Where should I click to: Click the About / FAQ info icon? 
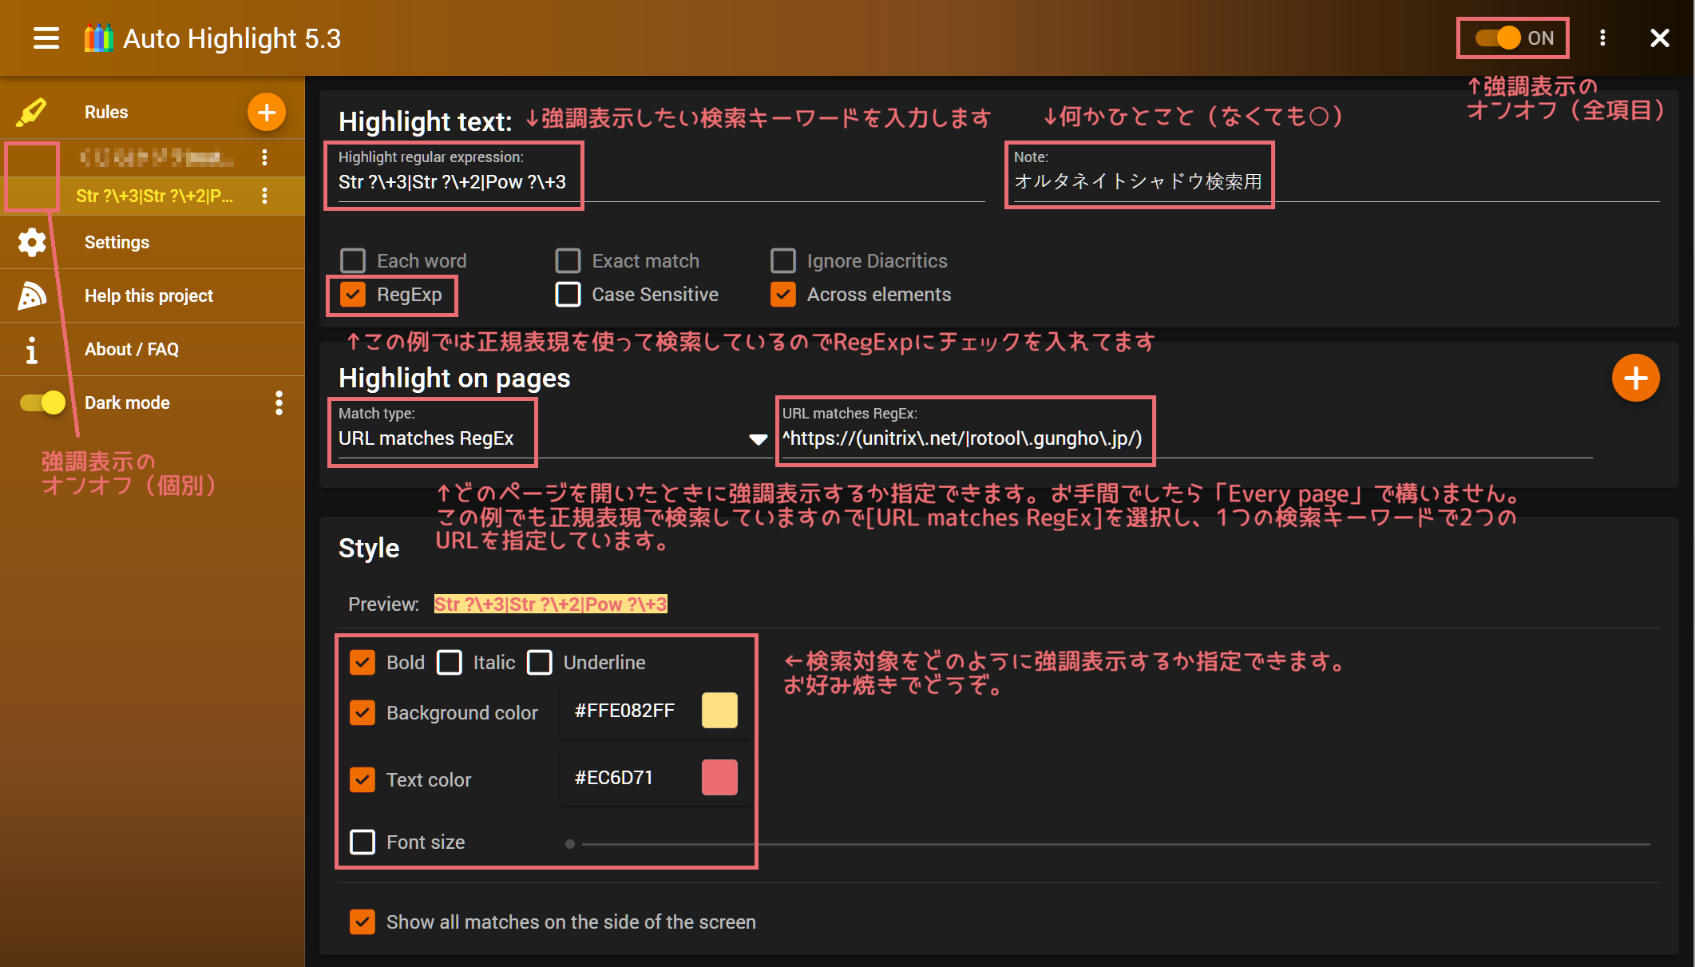coord(32,350)
